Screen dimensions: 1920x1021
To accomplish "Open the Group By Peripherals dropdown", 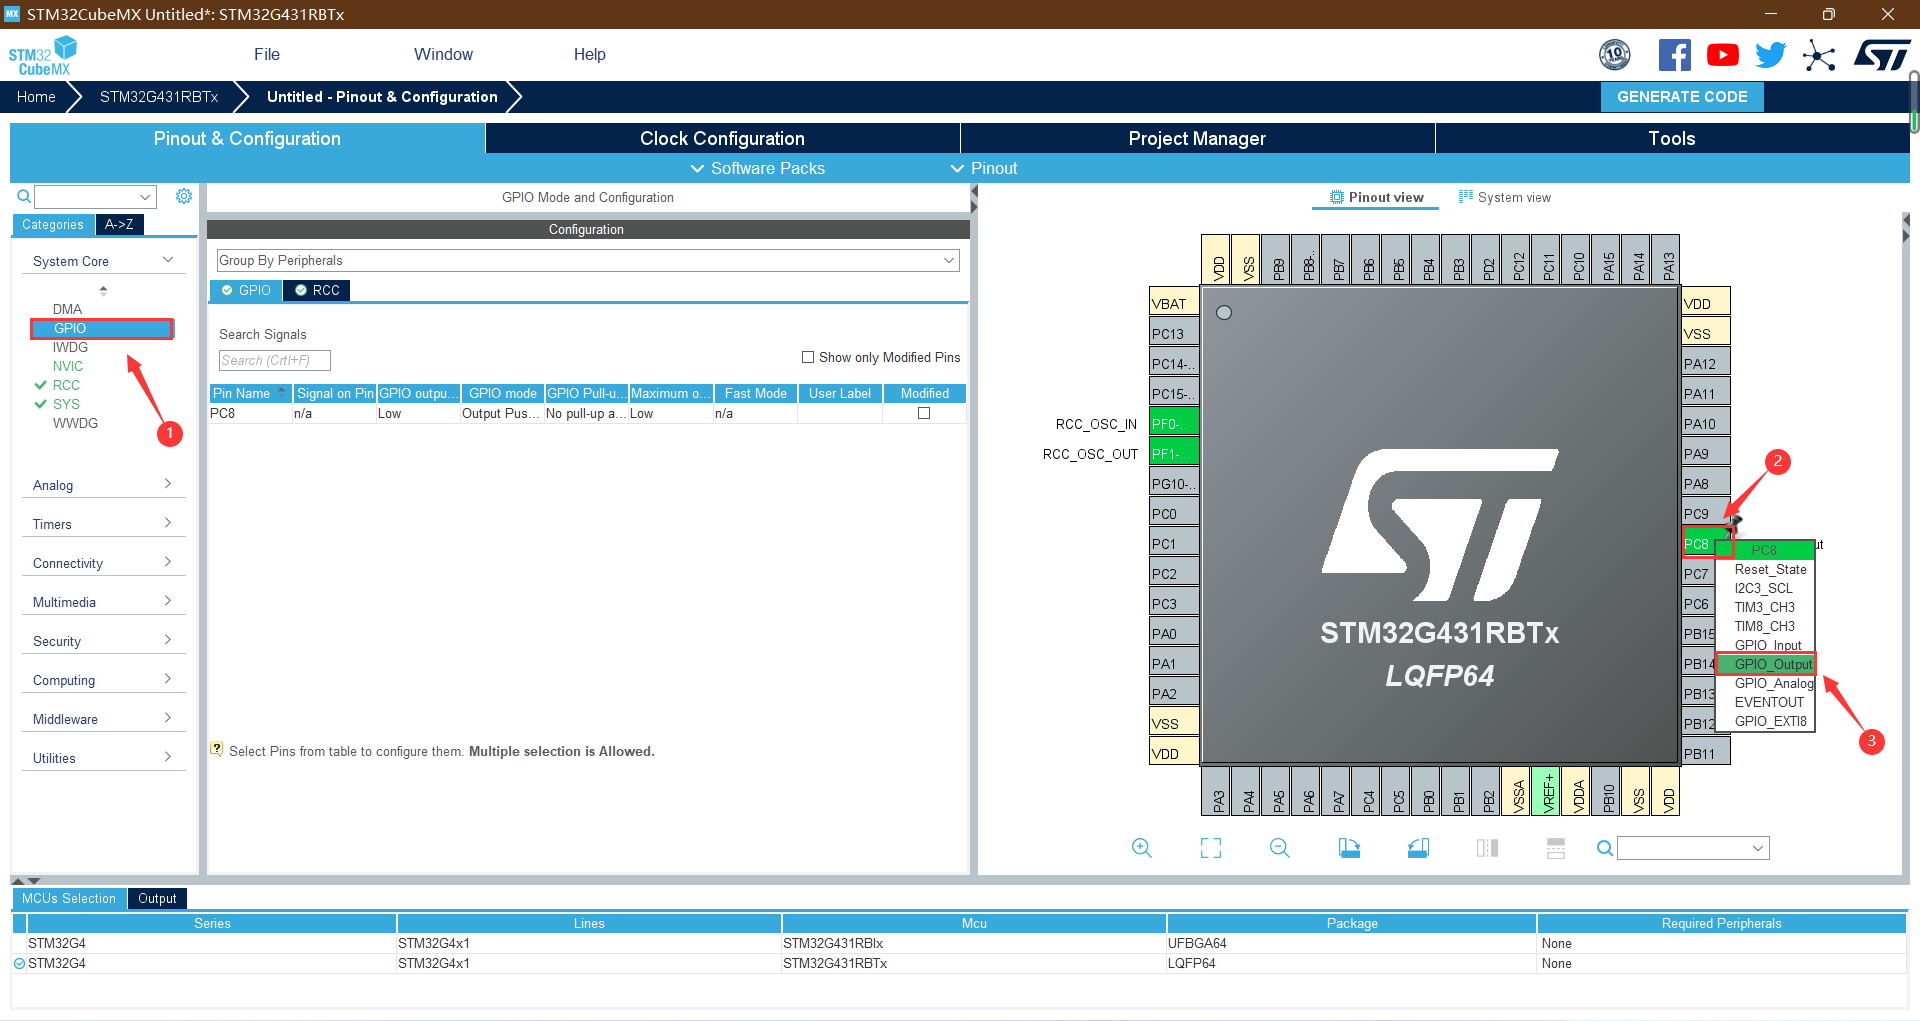I will [x=950, y=260].
